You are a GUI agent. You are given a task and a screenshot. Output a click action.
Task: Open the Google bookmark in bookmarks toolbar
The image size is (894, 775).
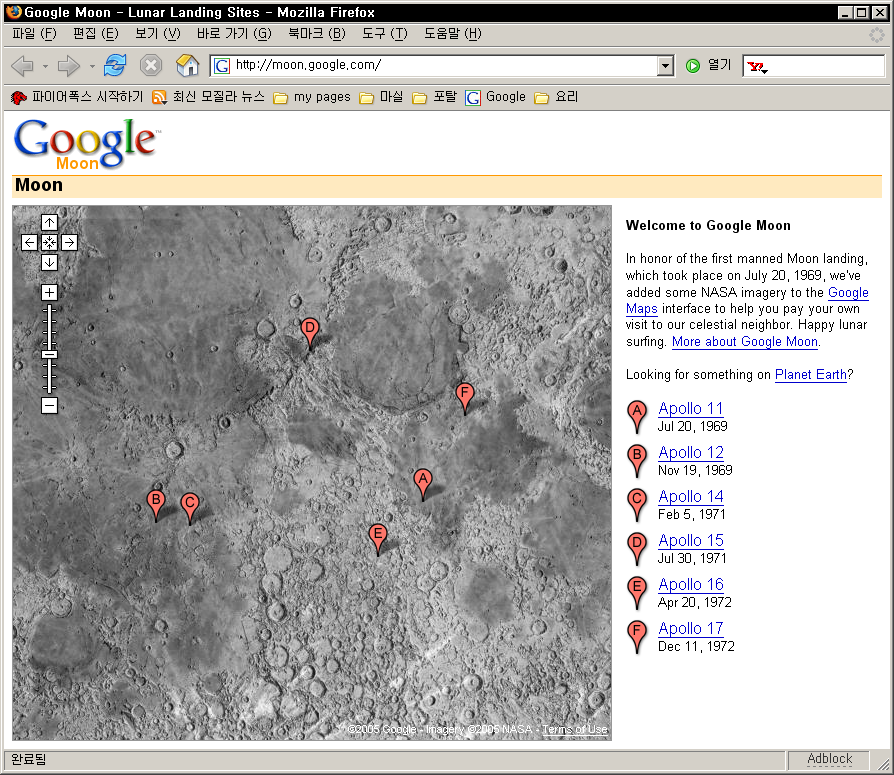495,97
